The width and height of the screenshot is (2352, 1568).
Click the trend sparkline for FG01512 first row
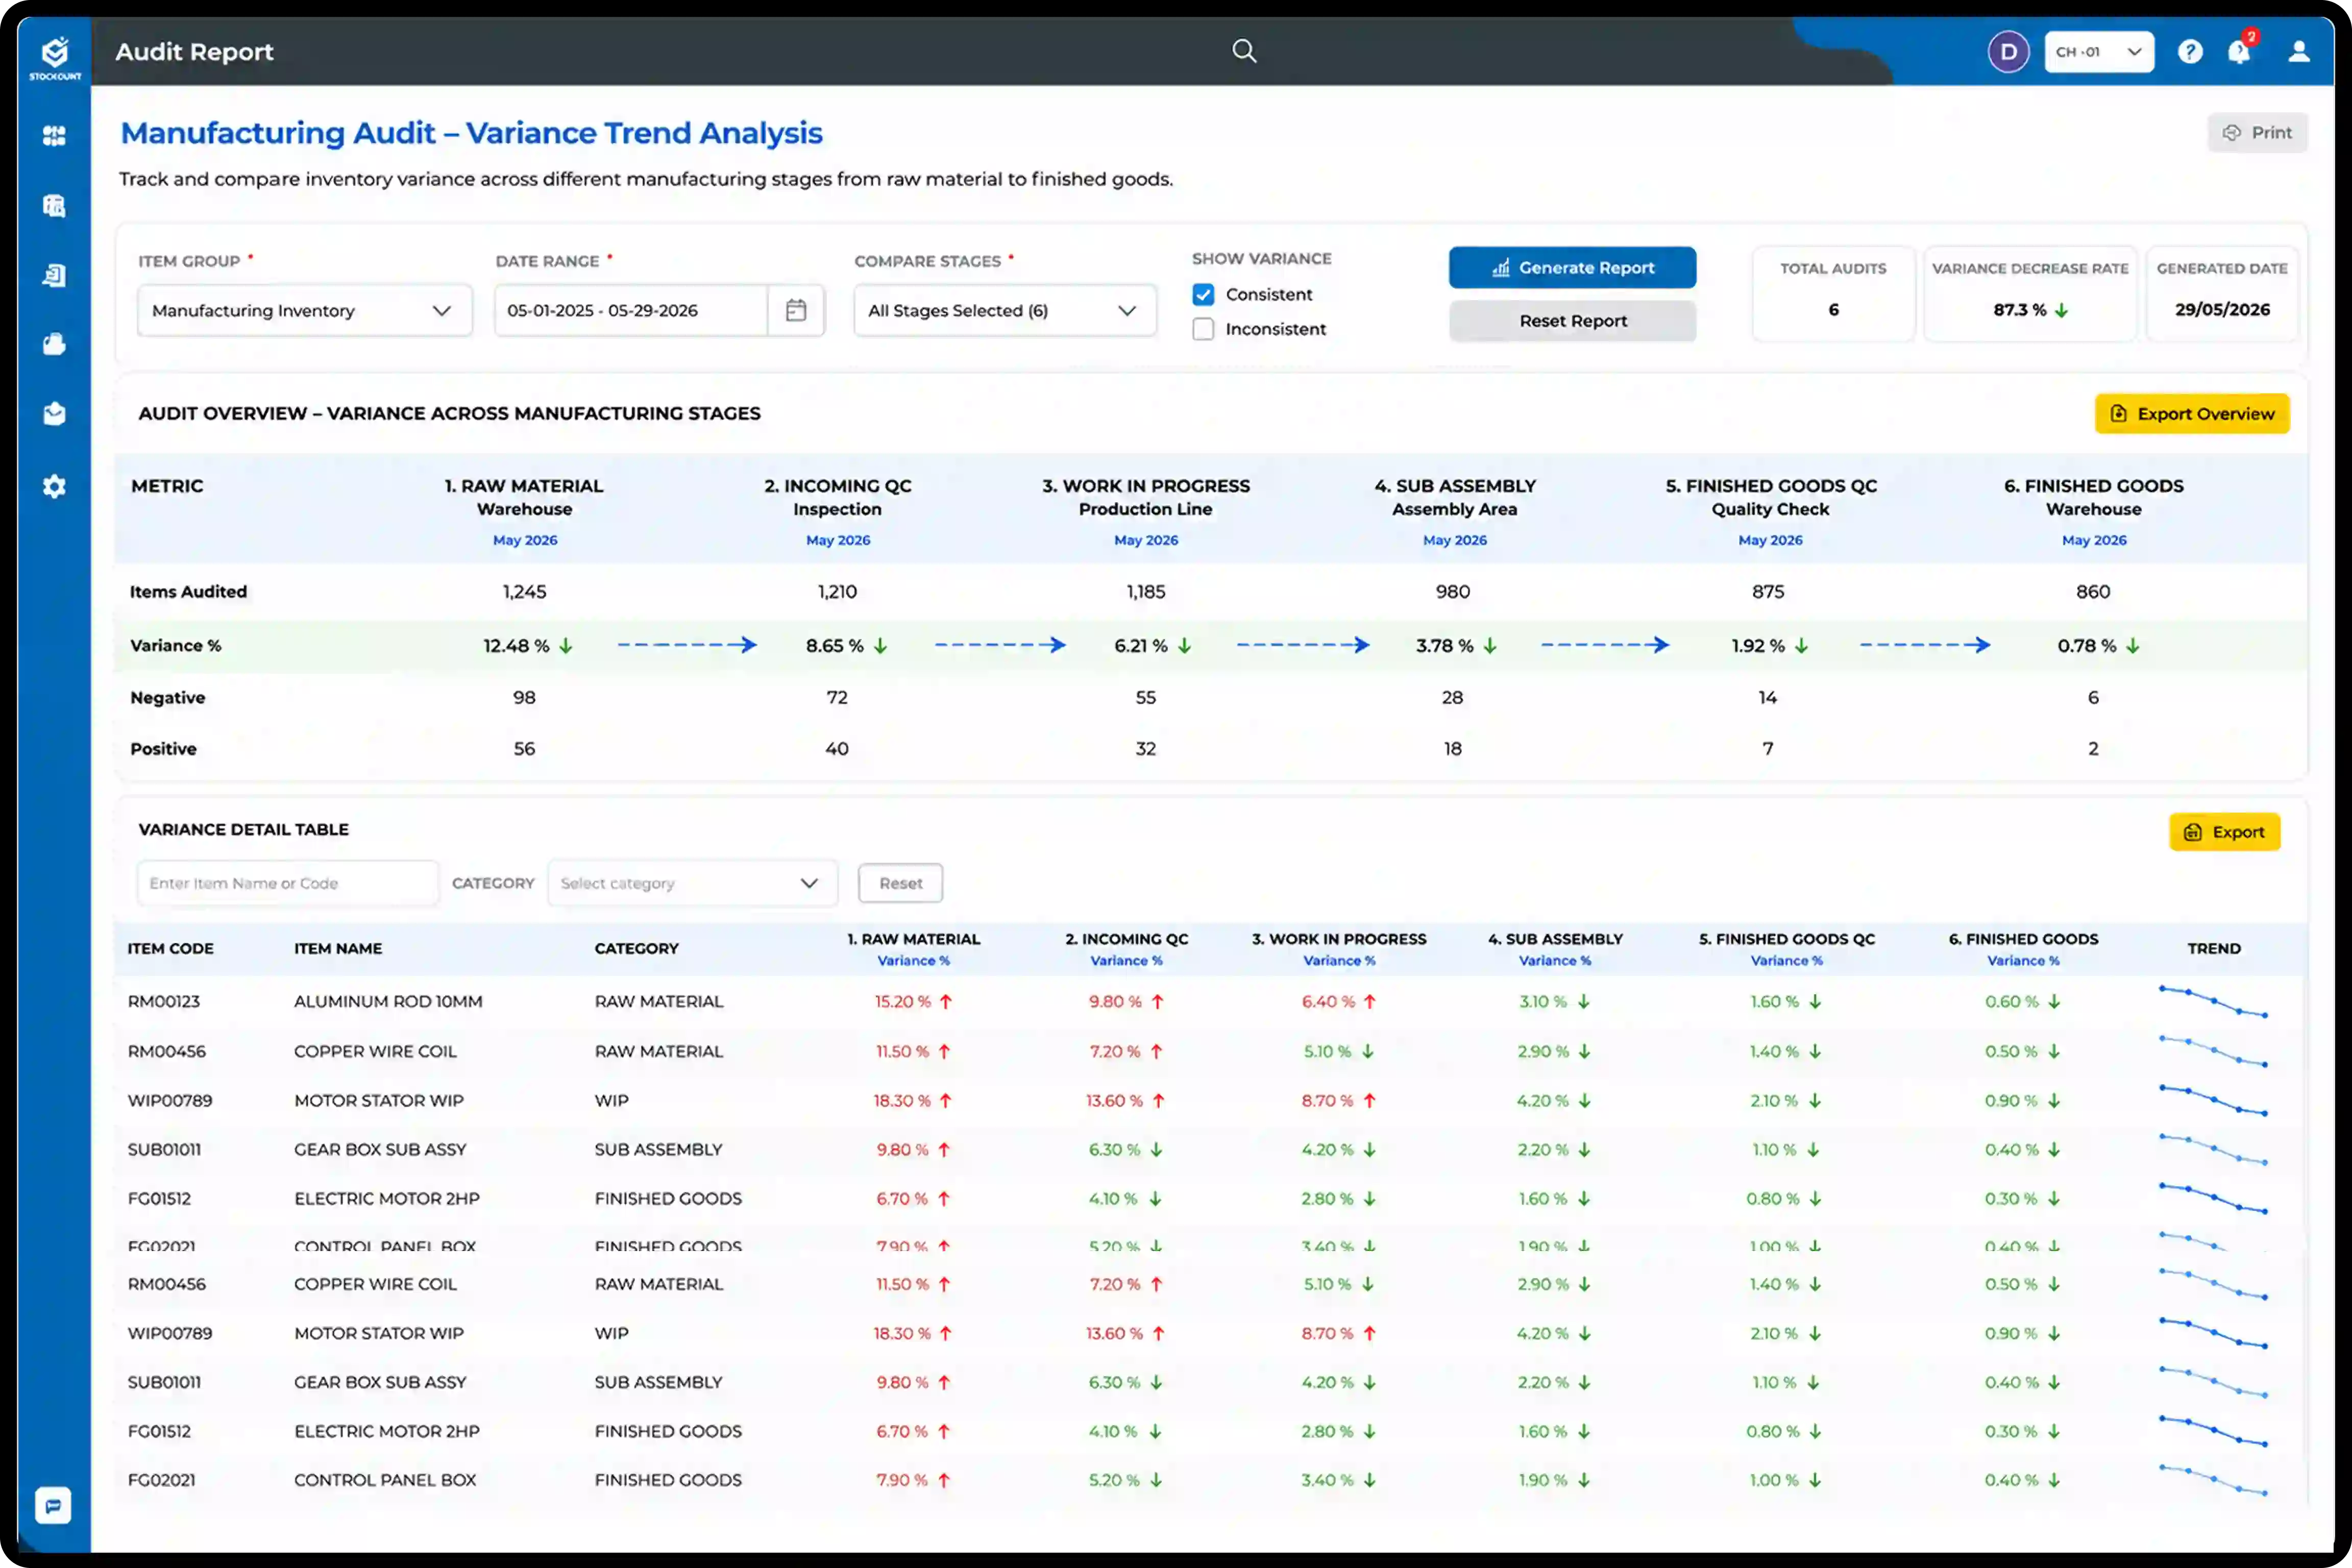click(2213, 1198)
